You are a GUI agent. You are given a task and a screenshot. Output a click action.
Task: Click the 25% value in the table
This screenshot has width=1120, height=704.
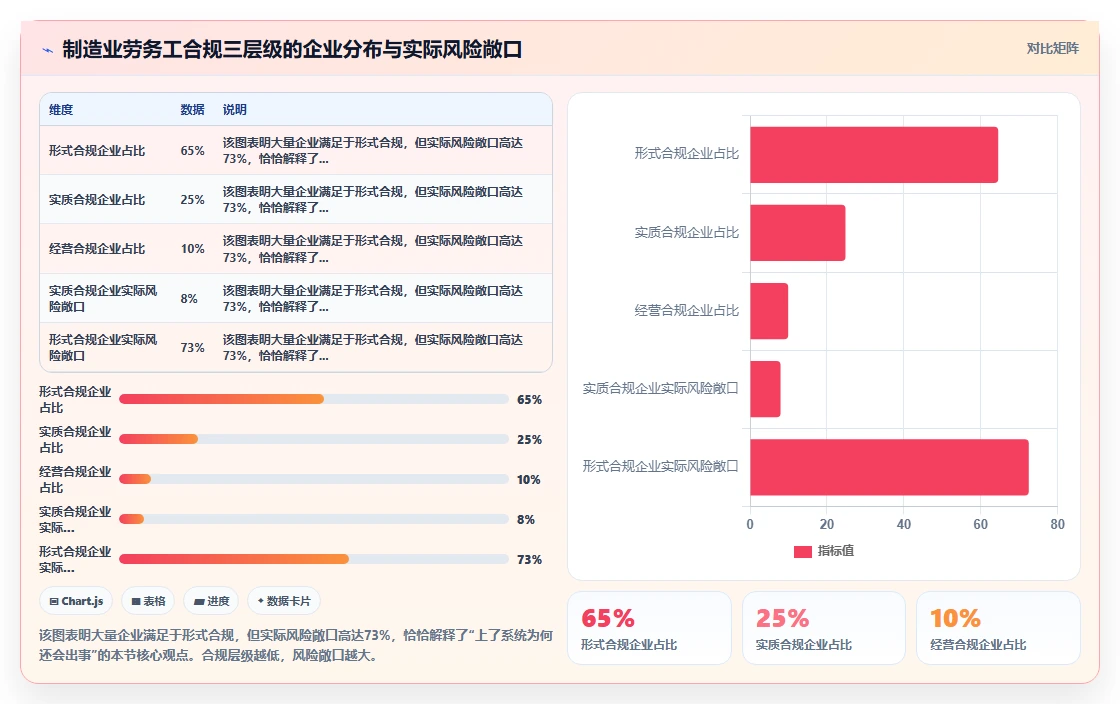coord(192,200)
